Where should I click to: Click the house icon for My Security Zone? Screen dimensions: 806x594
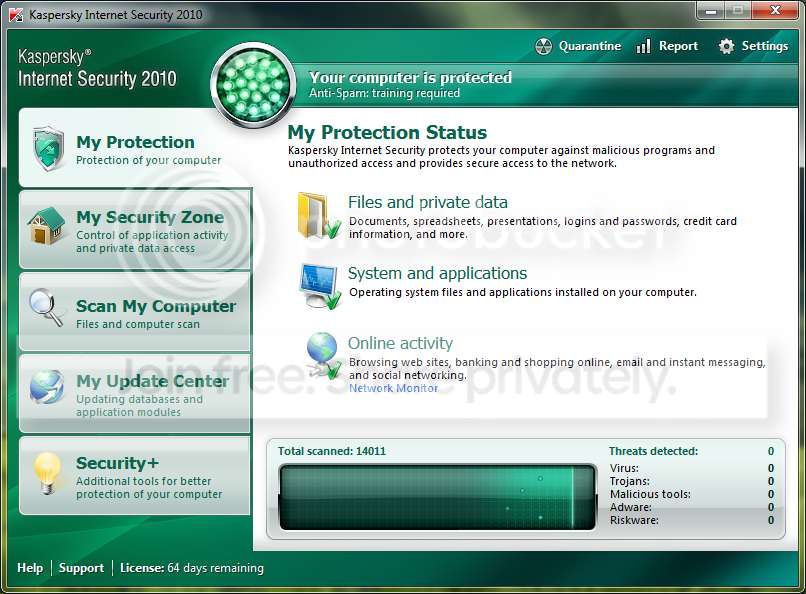[x=47, y=226]
